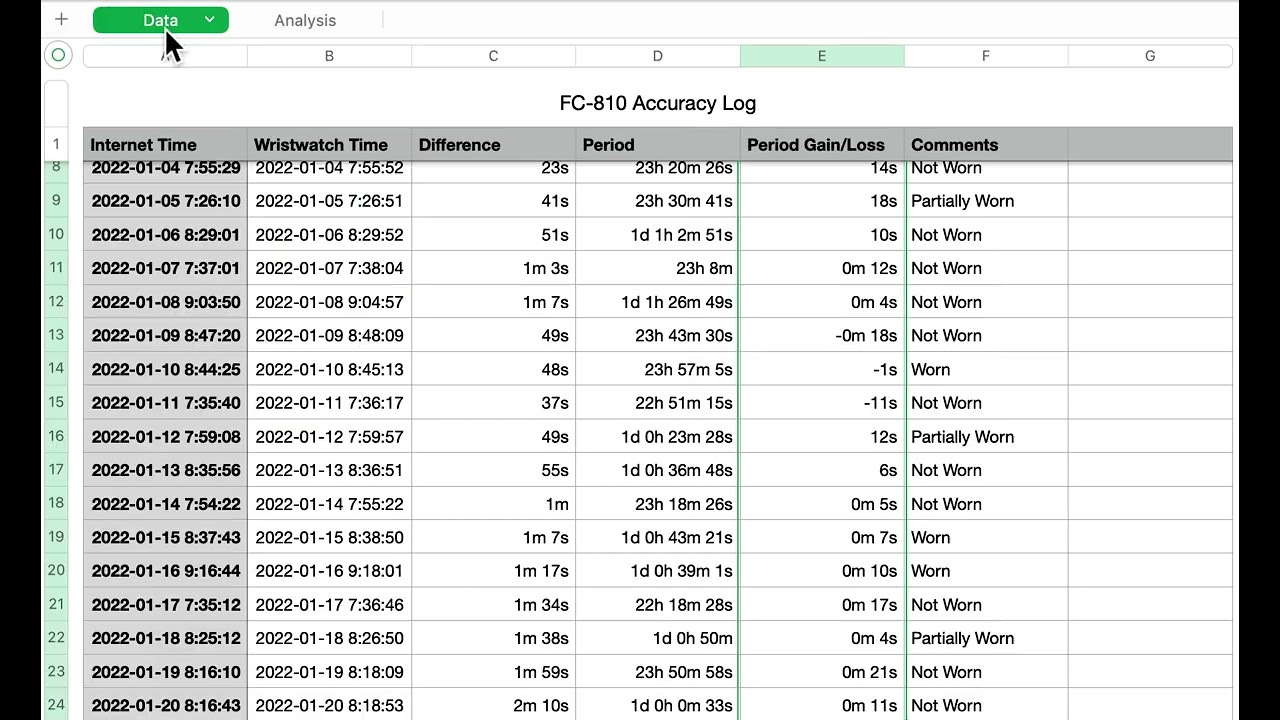Select cell containing 2022-01-10 8:44:25
The height and width of the screenshot is (720, 1280).
click(166, 370)
